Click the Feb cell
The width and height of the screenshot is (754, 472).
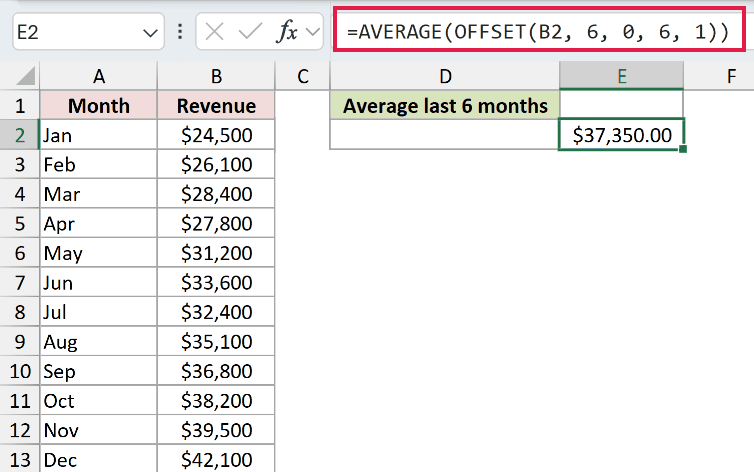coord(99,164)
